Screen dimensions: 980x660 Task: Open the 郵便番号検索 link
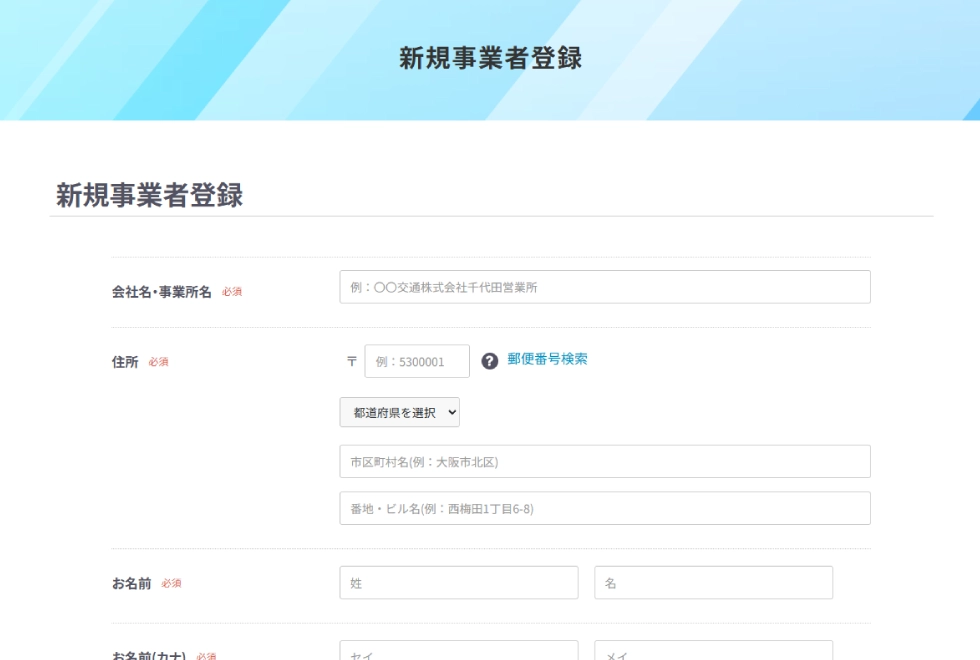547,360
